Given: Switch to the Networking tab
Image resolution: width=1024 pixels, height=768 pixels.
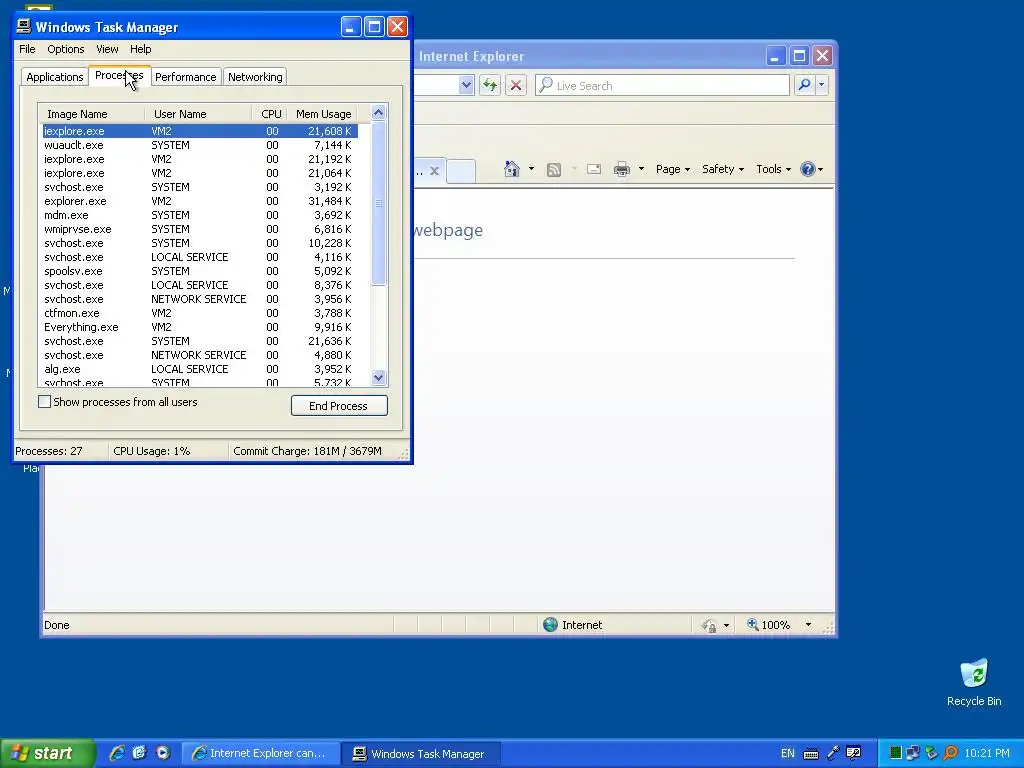Looking at the screenshot, I should click(255, 77).
